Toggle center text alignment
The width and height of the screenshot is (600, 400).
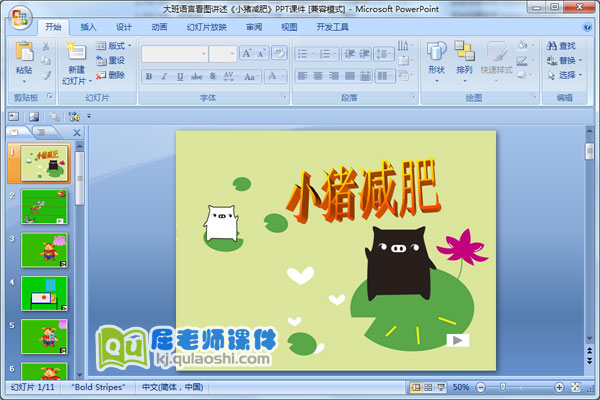318,76
